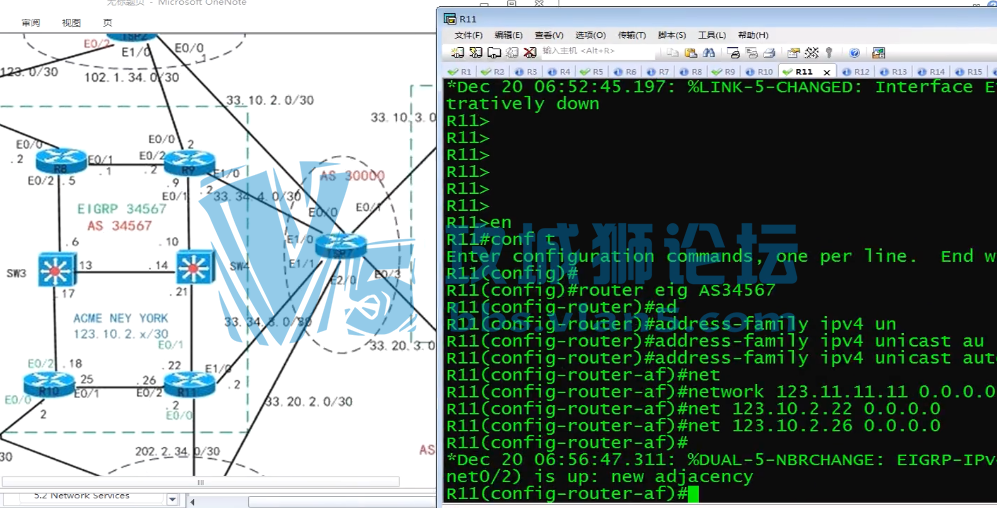Click the SecureFX launch icon

point(879,53)
